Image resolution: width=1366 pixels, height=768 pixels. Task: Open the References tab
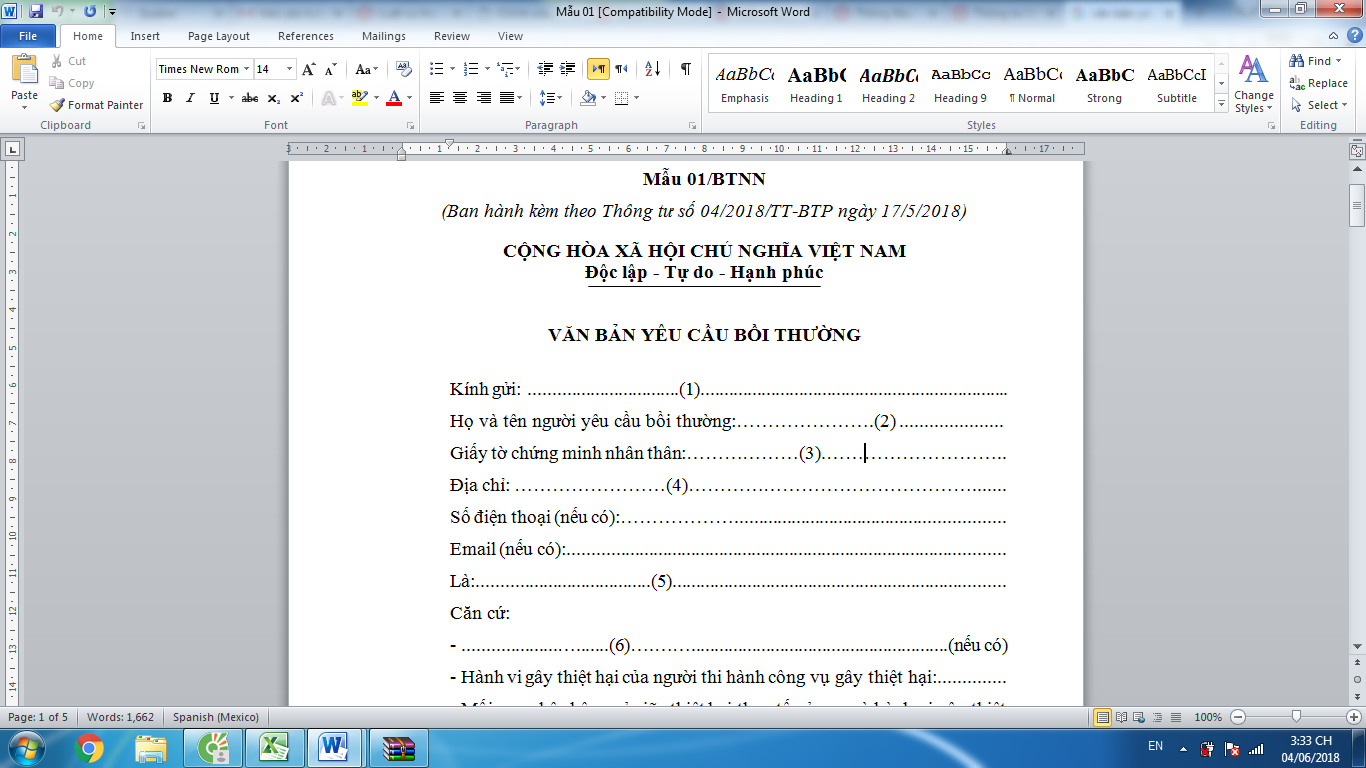(306, 36)
